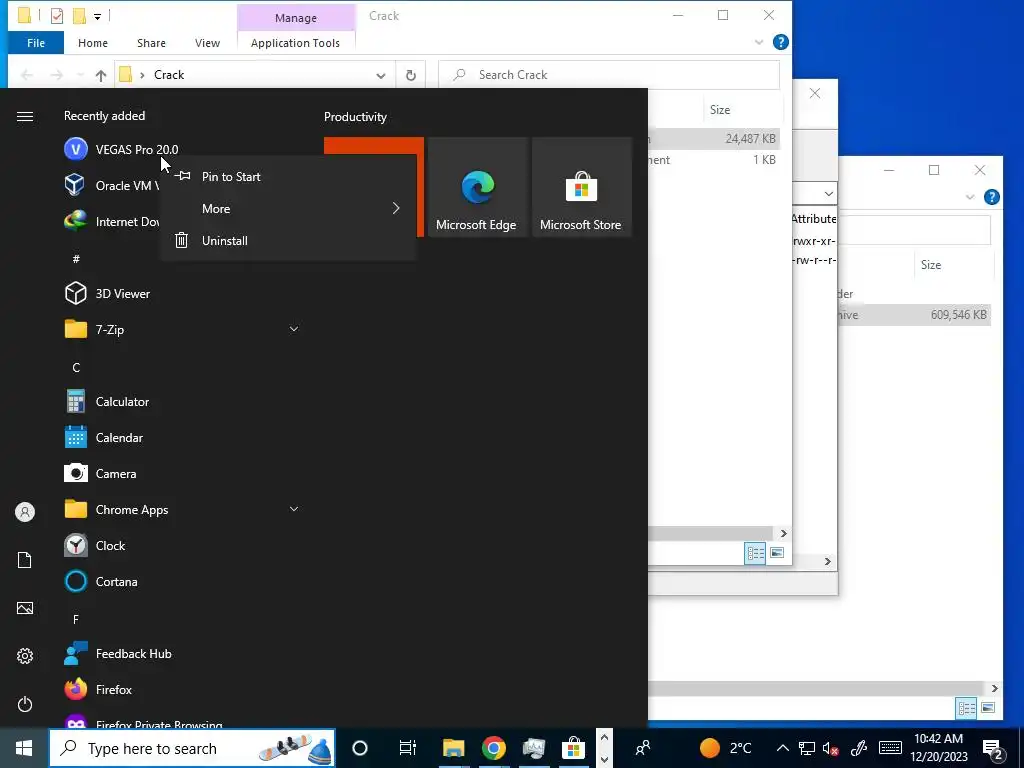
Task: Switch to the View ribbon tab
Action: (207, 43)
